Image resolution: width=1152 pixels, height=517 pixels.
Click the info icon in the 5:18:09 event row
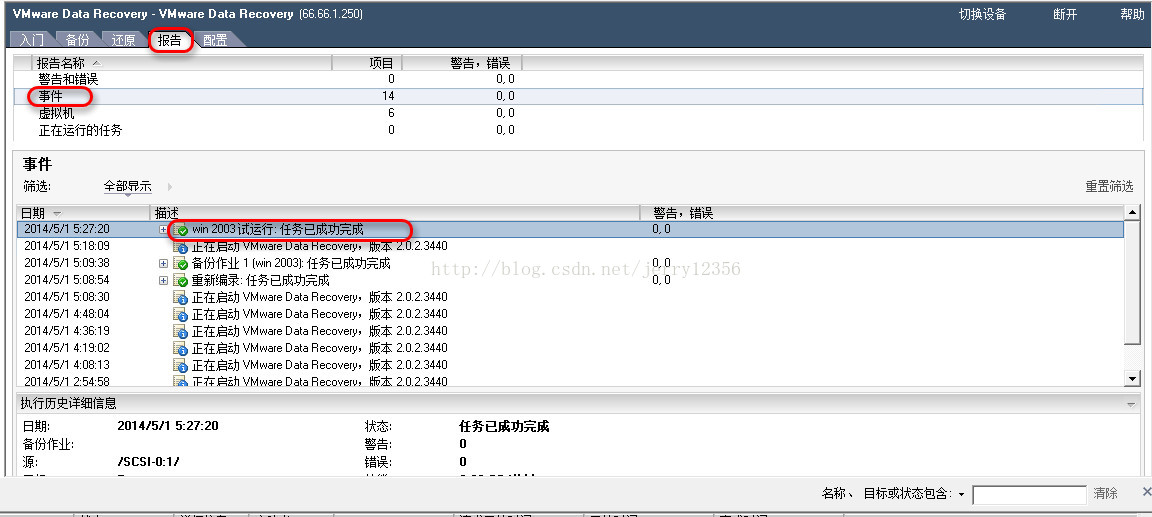181,247
